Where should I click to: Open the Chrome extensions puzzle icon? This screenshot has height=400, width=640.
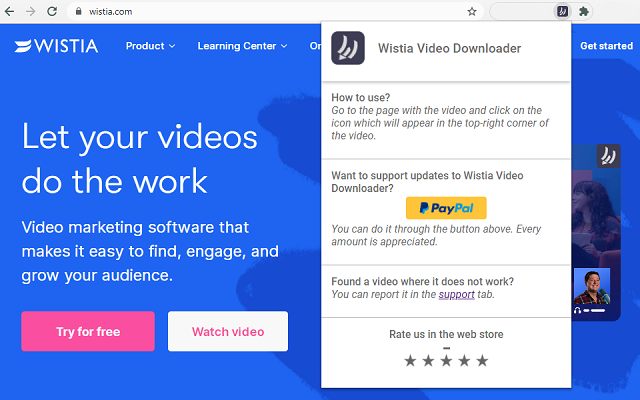coord(584,11)
